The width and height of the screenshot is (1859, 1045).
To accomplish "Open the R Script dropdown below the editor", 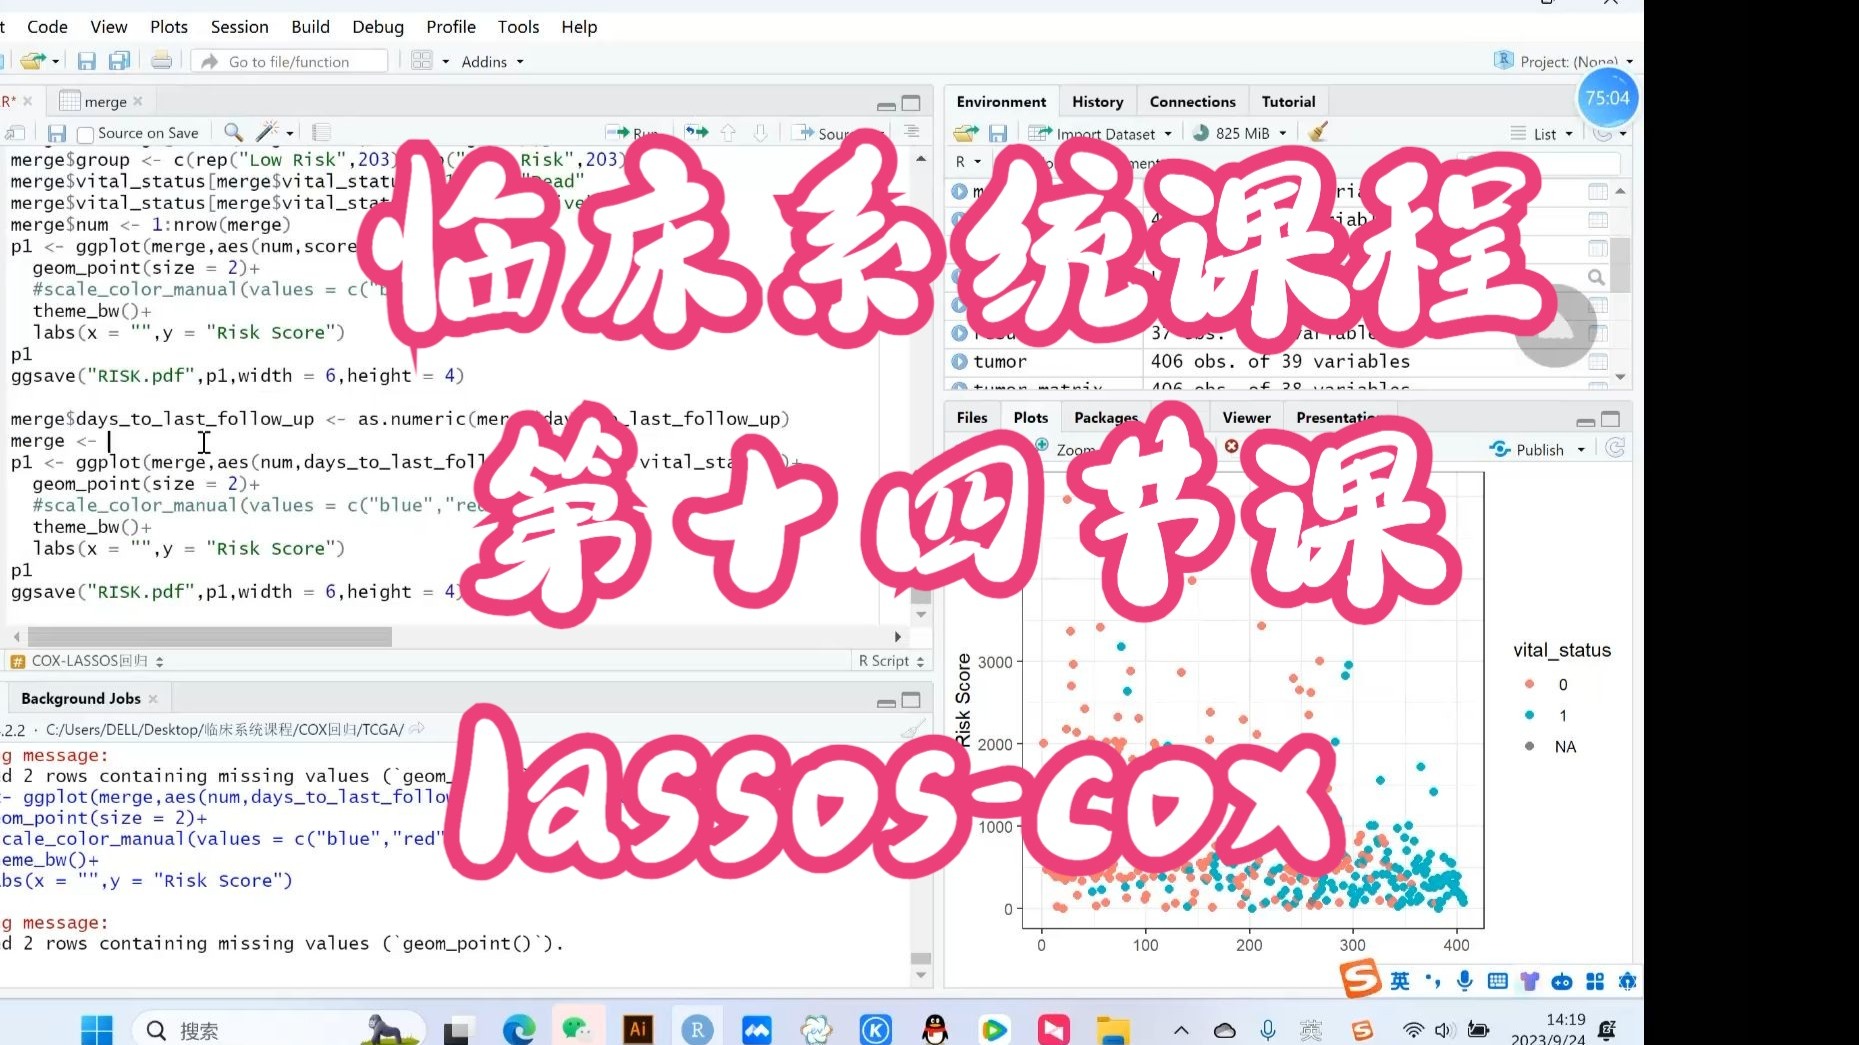I will pyautogui.click(x=888, y=660).
